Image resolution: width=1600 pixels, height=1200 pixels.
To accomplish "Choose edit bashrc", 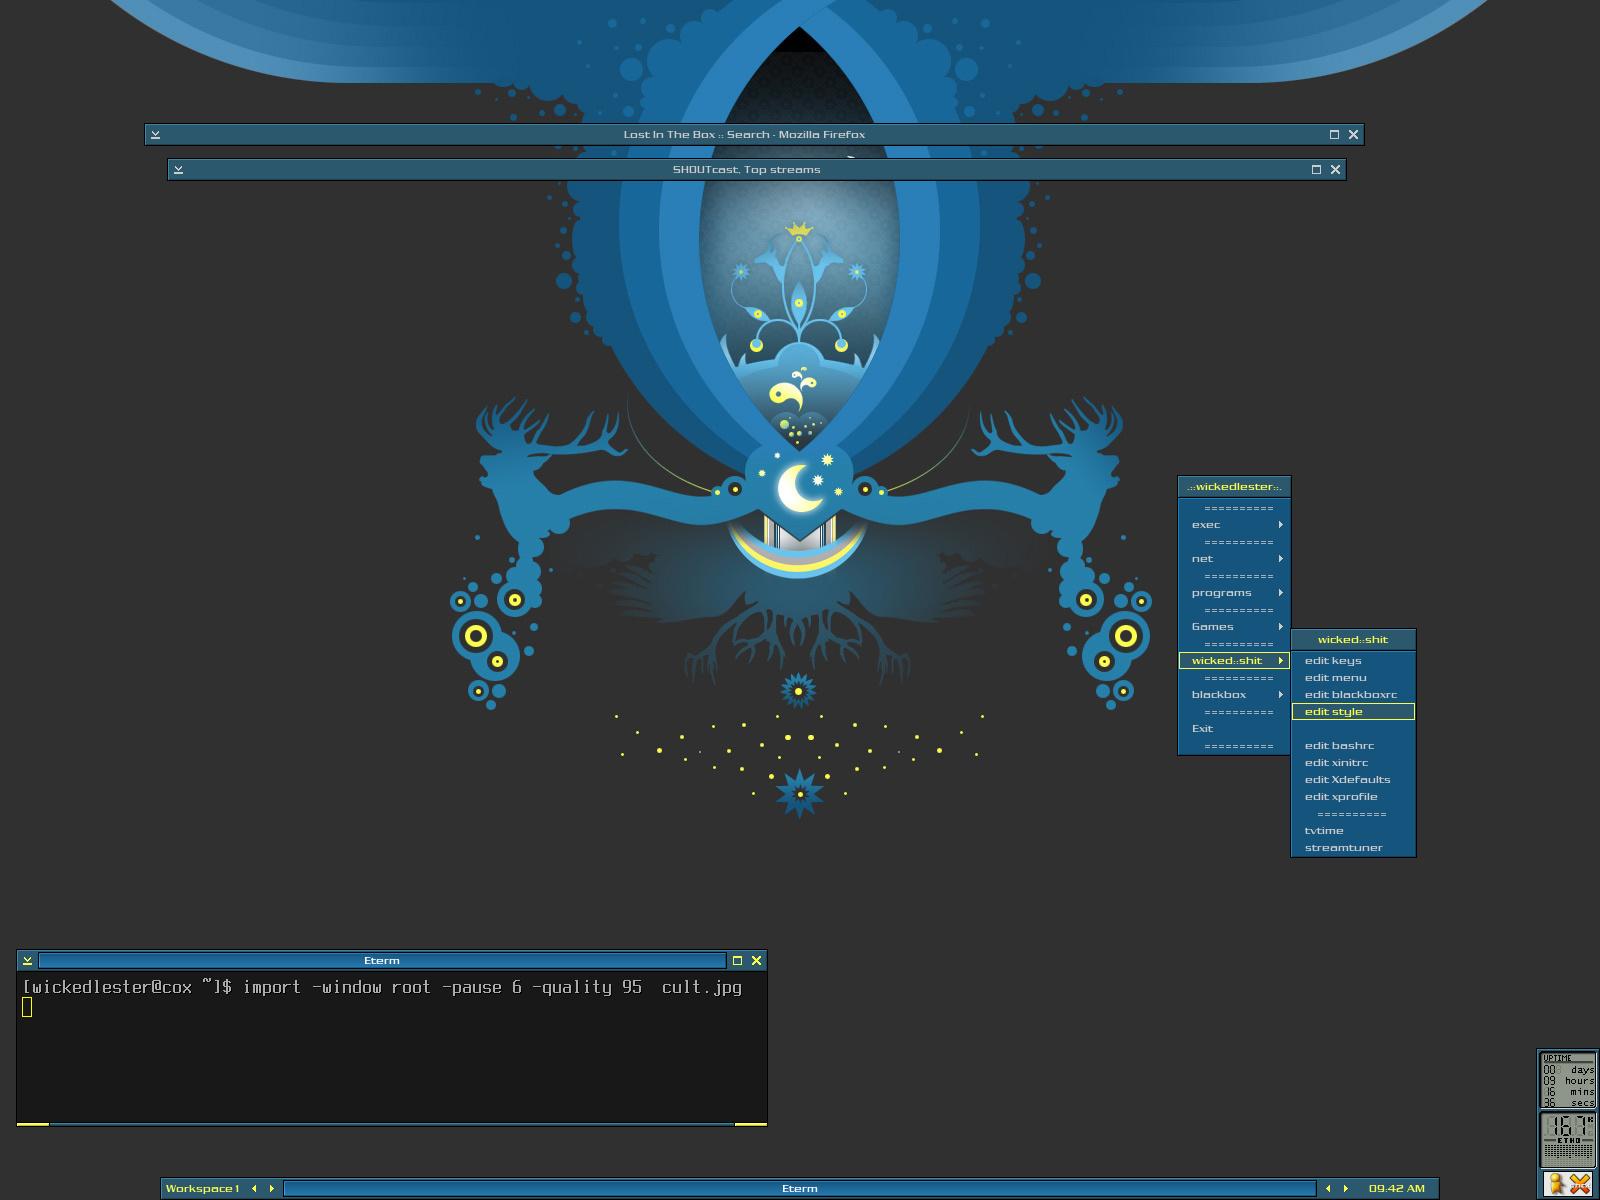I will point(1353,746).
